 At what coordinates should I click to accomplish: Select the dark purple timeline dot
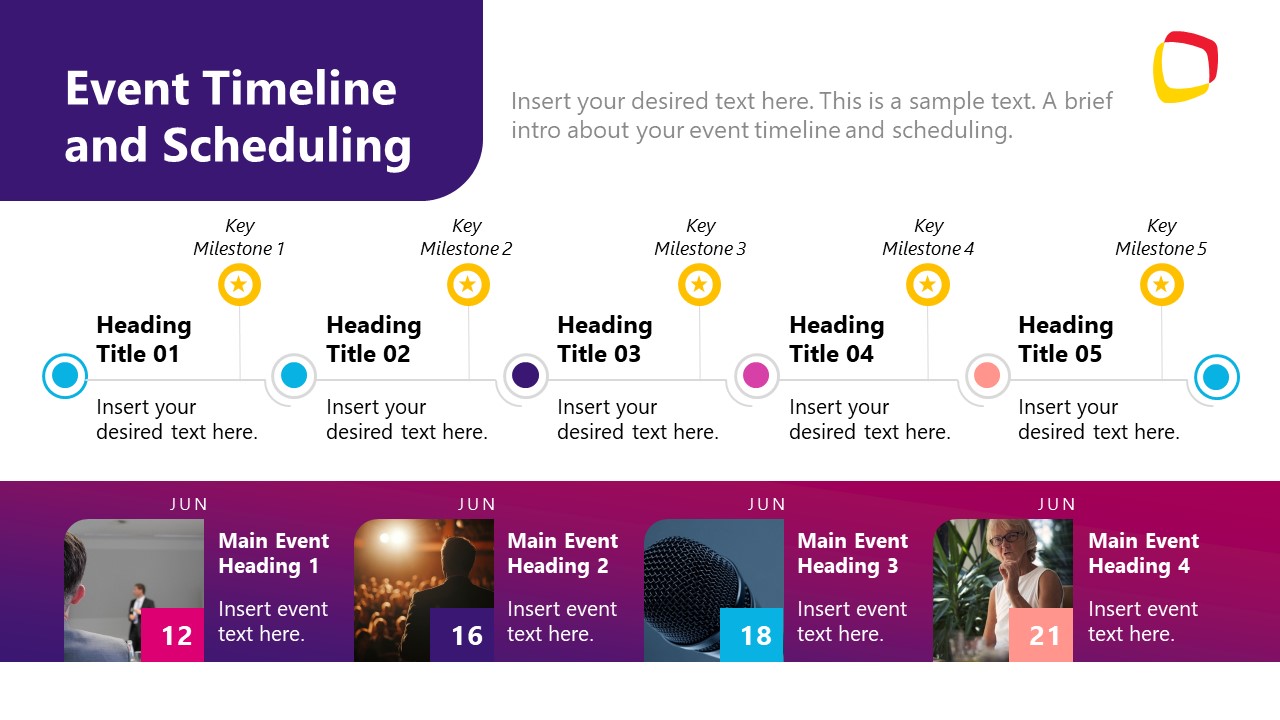tap(525, 375)
